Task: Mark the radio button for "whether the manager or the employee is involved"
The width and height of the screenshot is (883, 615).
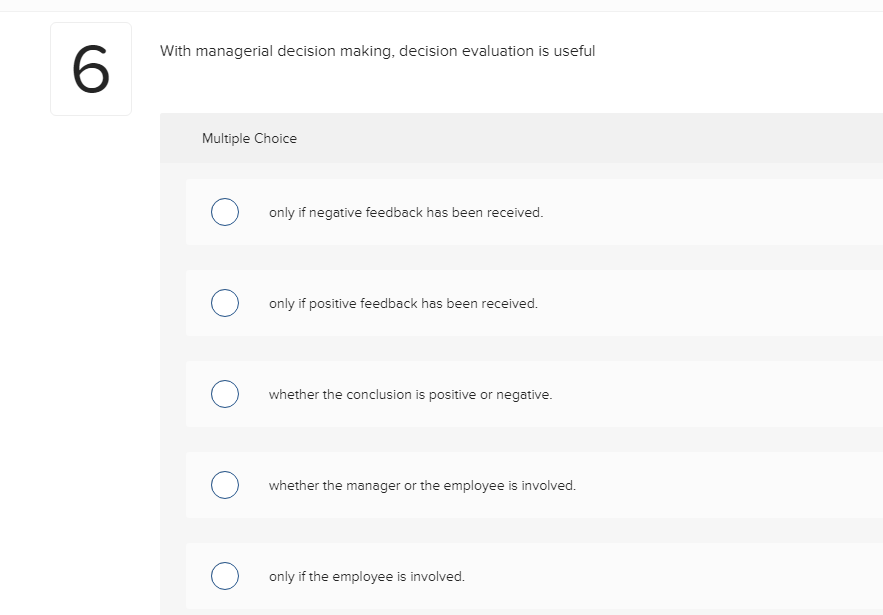Action: tap(225, 485)
